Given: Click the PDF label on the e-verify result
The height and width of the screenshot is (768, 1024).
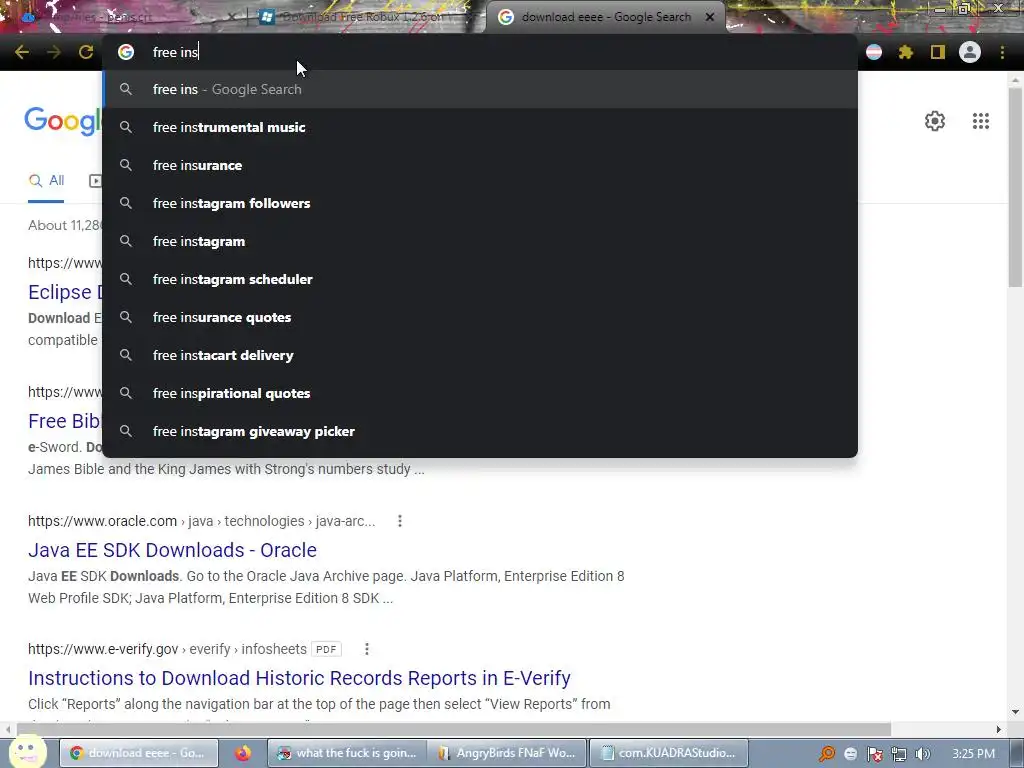Looking at the screenshot, I should [326, 649].
